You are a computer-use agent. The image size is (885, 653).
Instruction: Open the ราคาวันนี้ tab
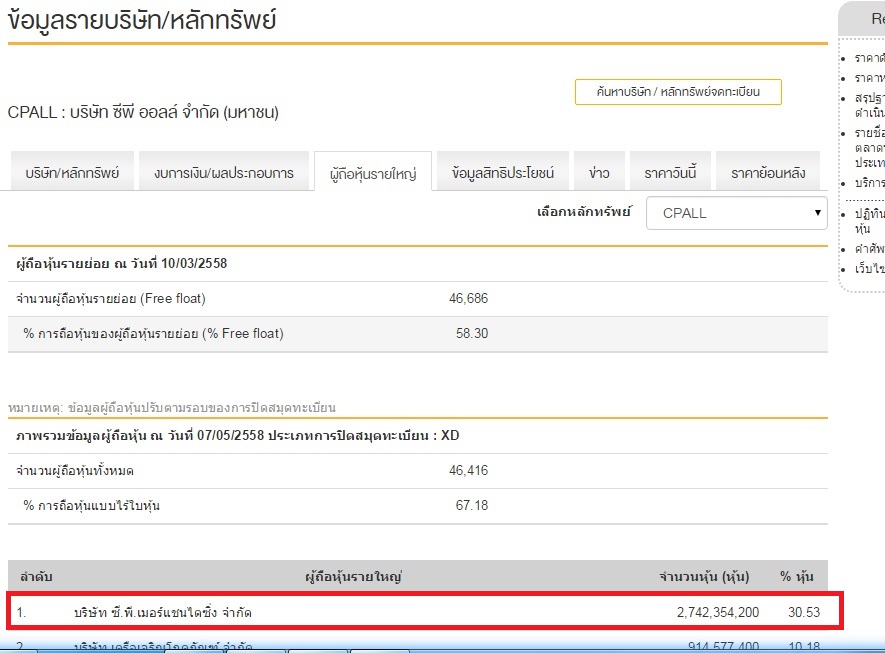(670, 172)
